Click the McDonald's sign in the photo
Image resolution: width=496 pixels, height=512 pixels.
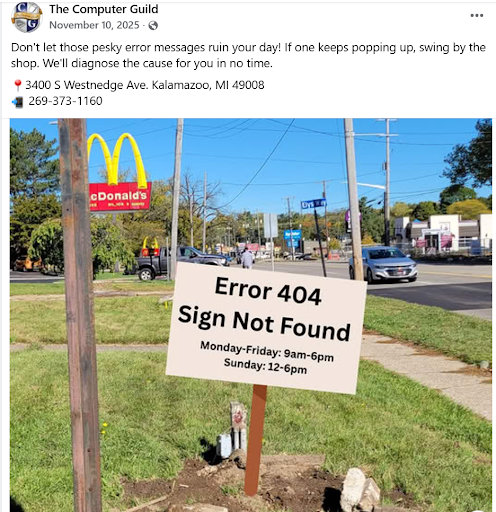(117, 173)
